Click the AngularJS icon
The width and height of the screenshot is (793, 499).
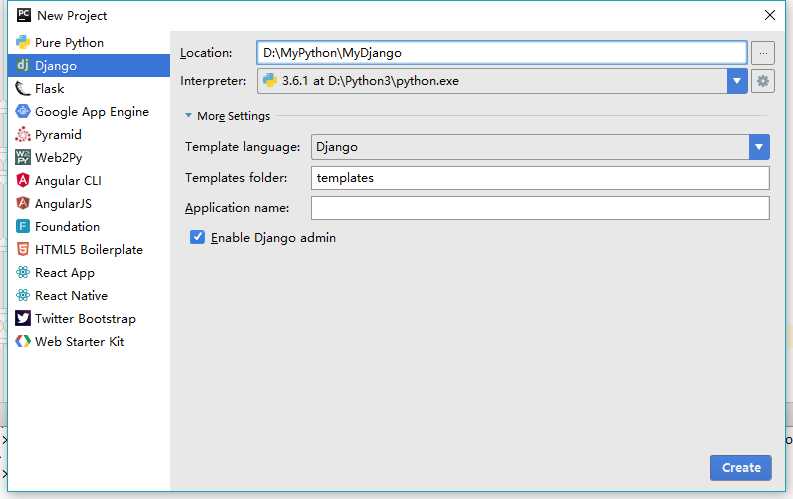[x=23, y=203]
